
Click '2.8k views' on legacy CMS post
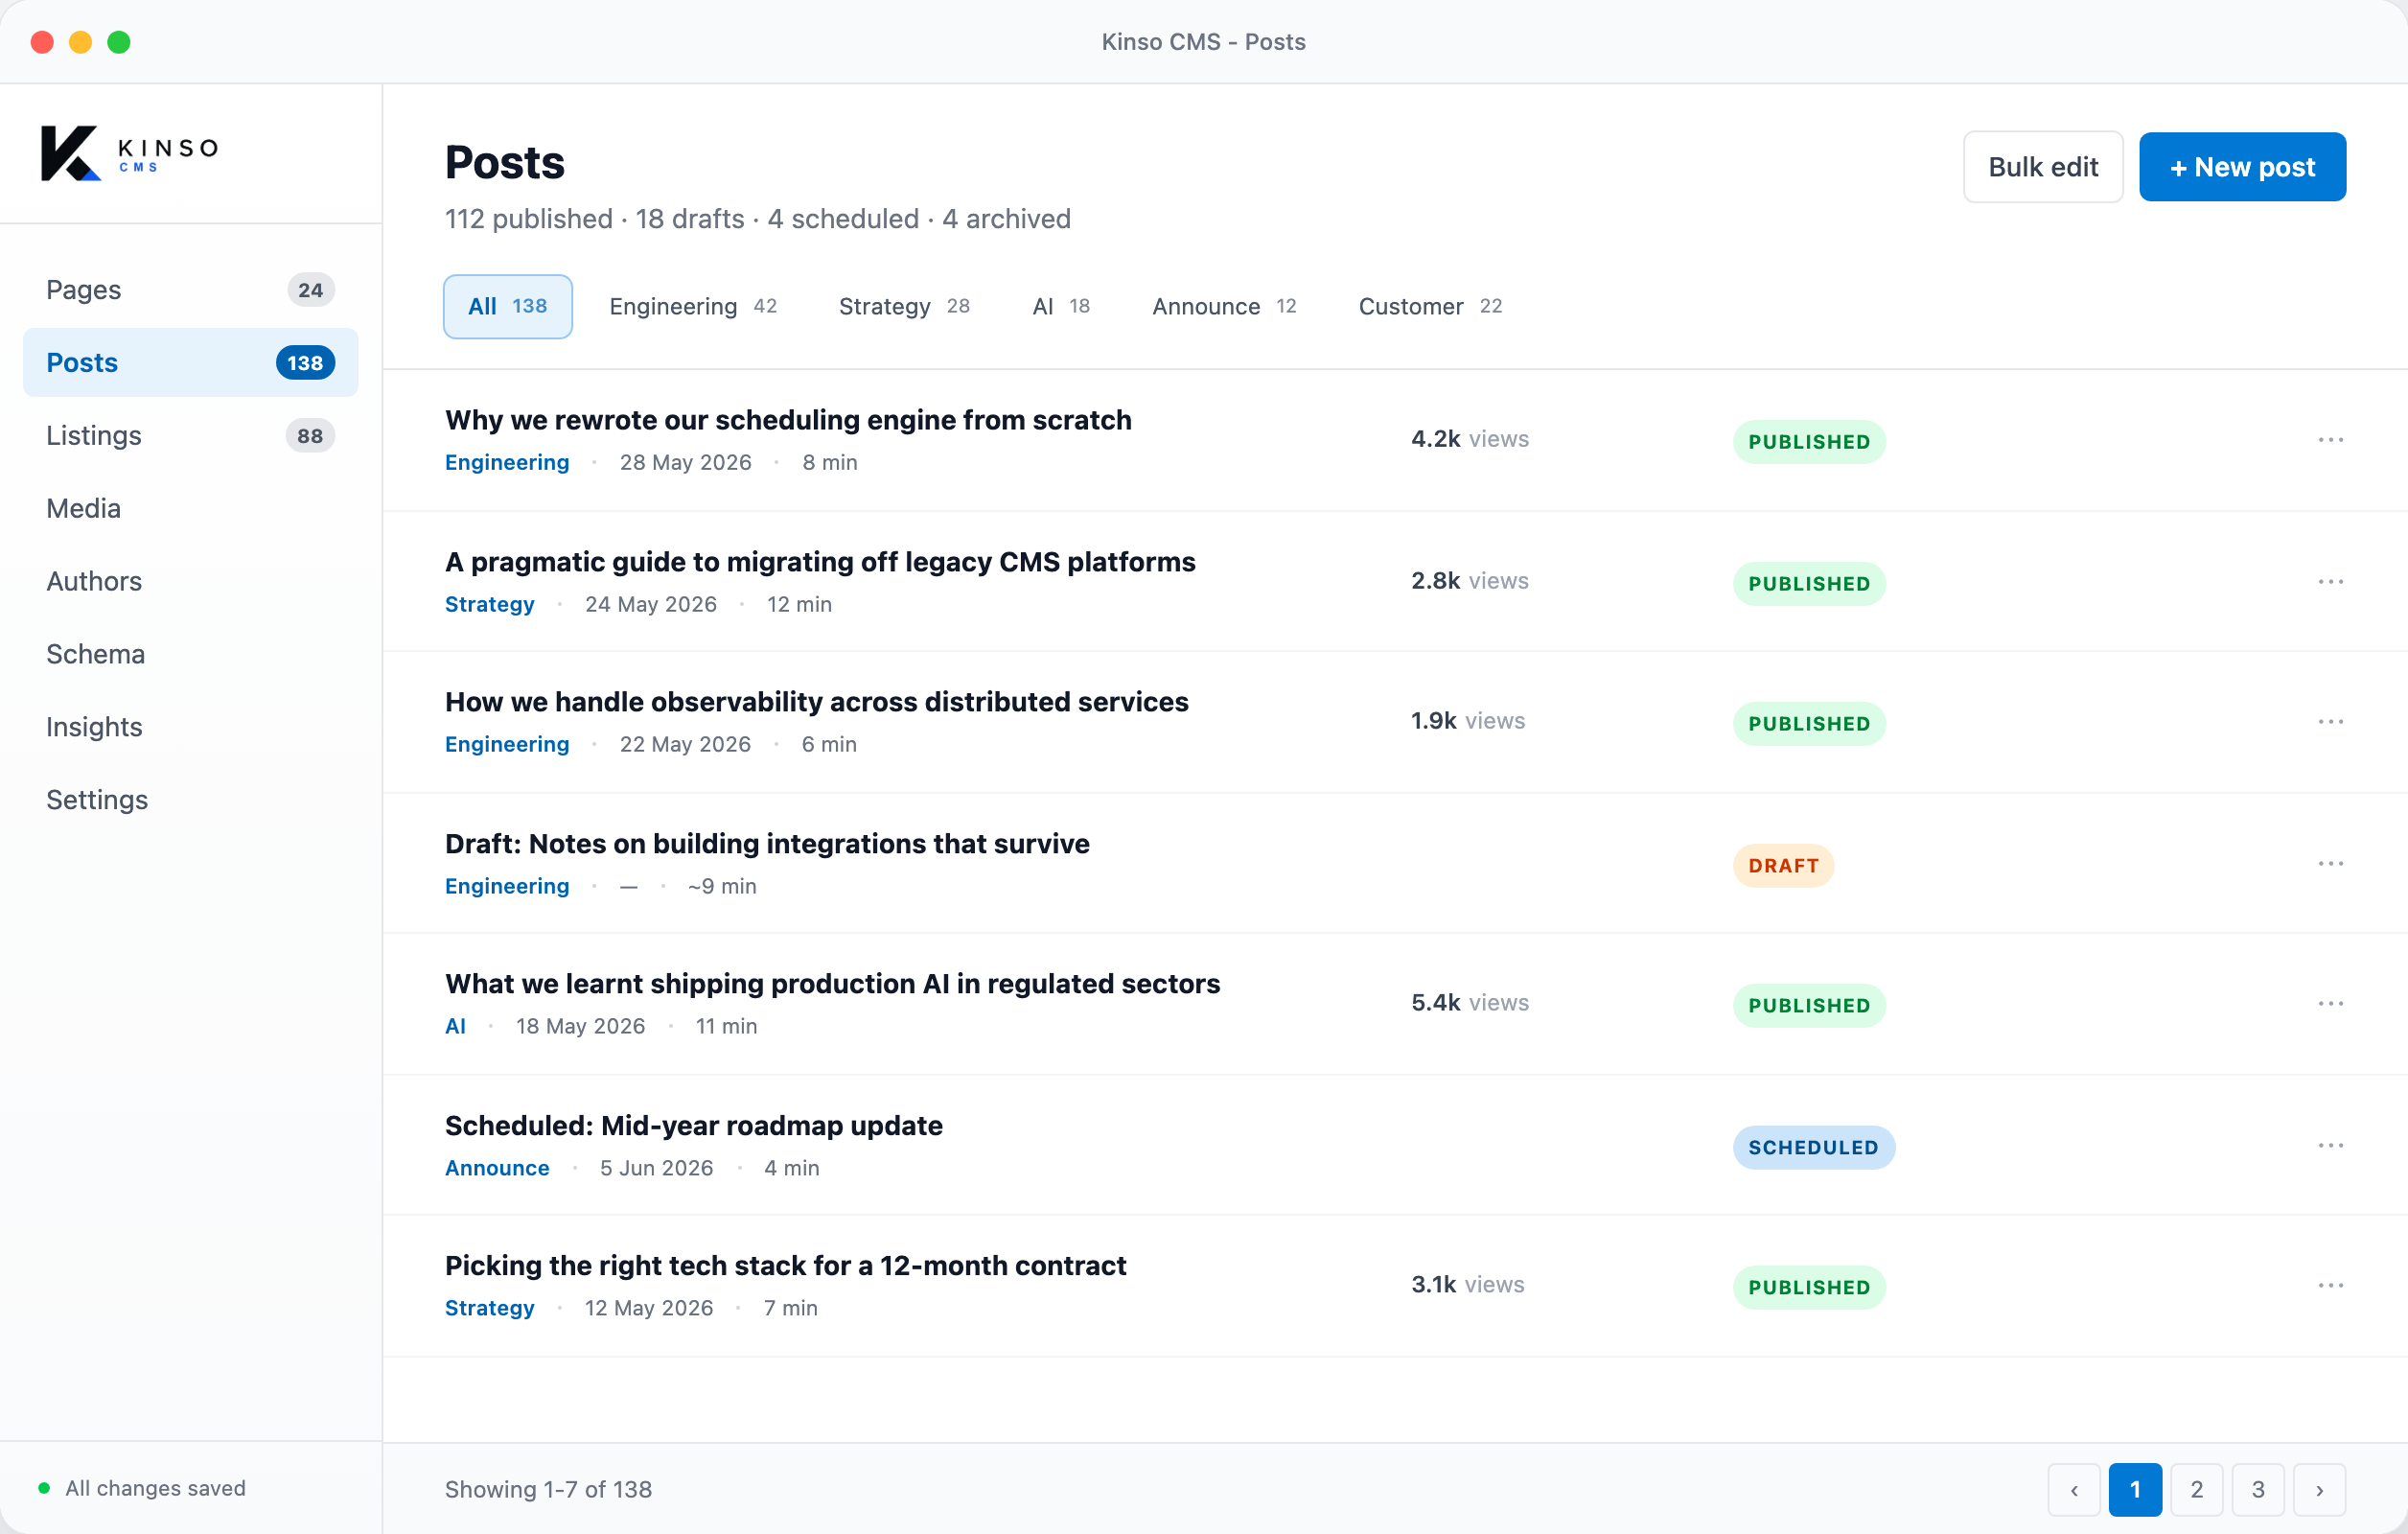pos(1470,581)
